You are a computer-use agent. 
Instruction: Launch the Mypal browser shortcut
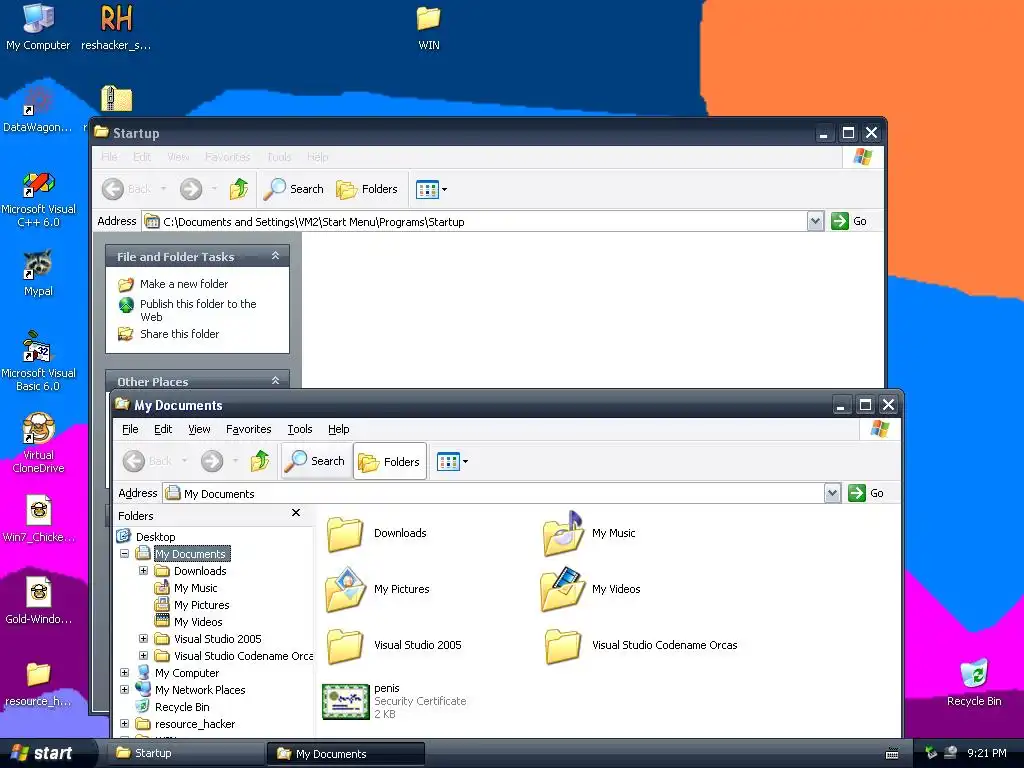click(x=38, y=273)
